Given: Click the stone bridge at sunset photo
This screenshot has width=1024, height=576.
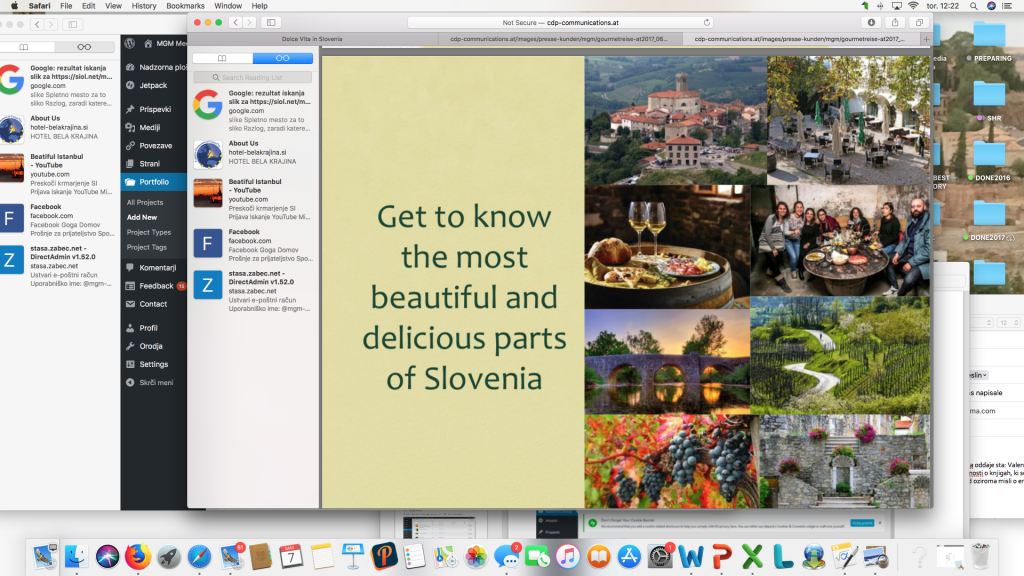Looking at the screenshot, I should click(x=667, y=361).
